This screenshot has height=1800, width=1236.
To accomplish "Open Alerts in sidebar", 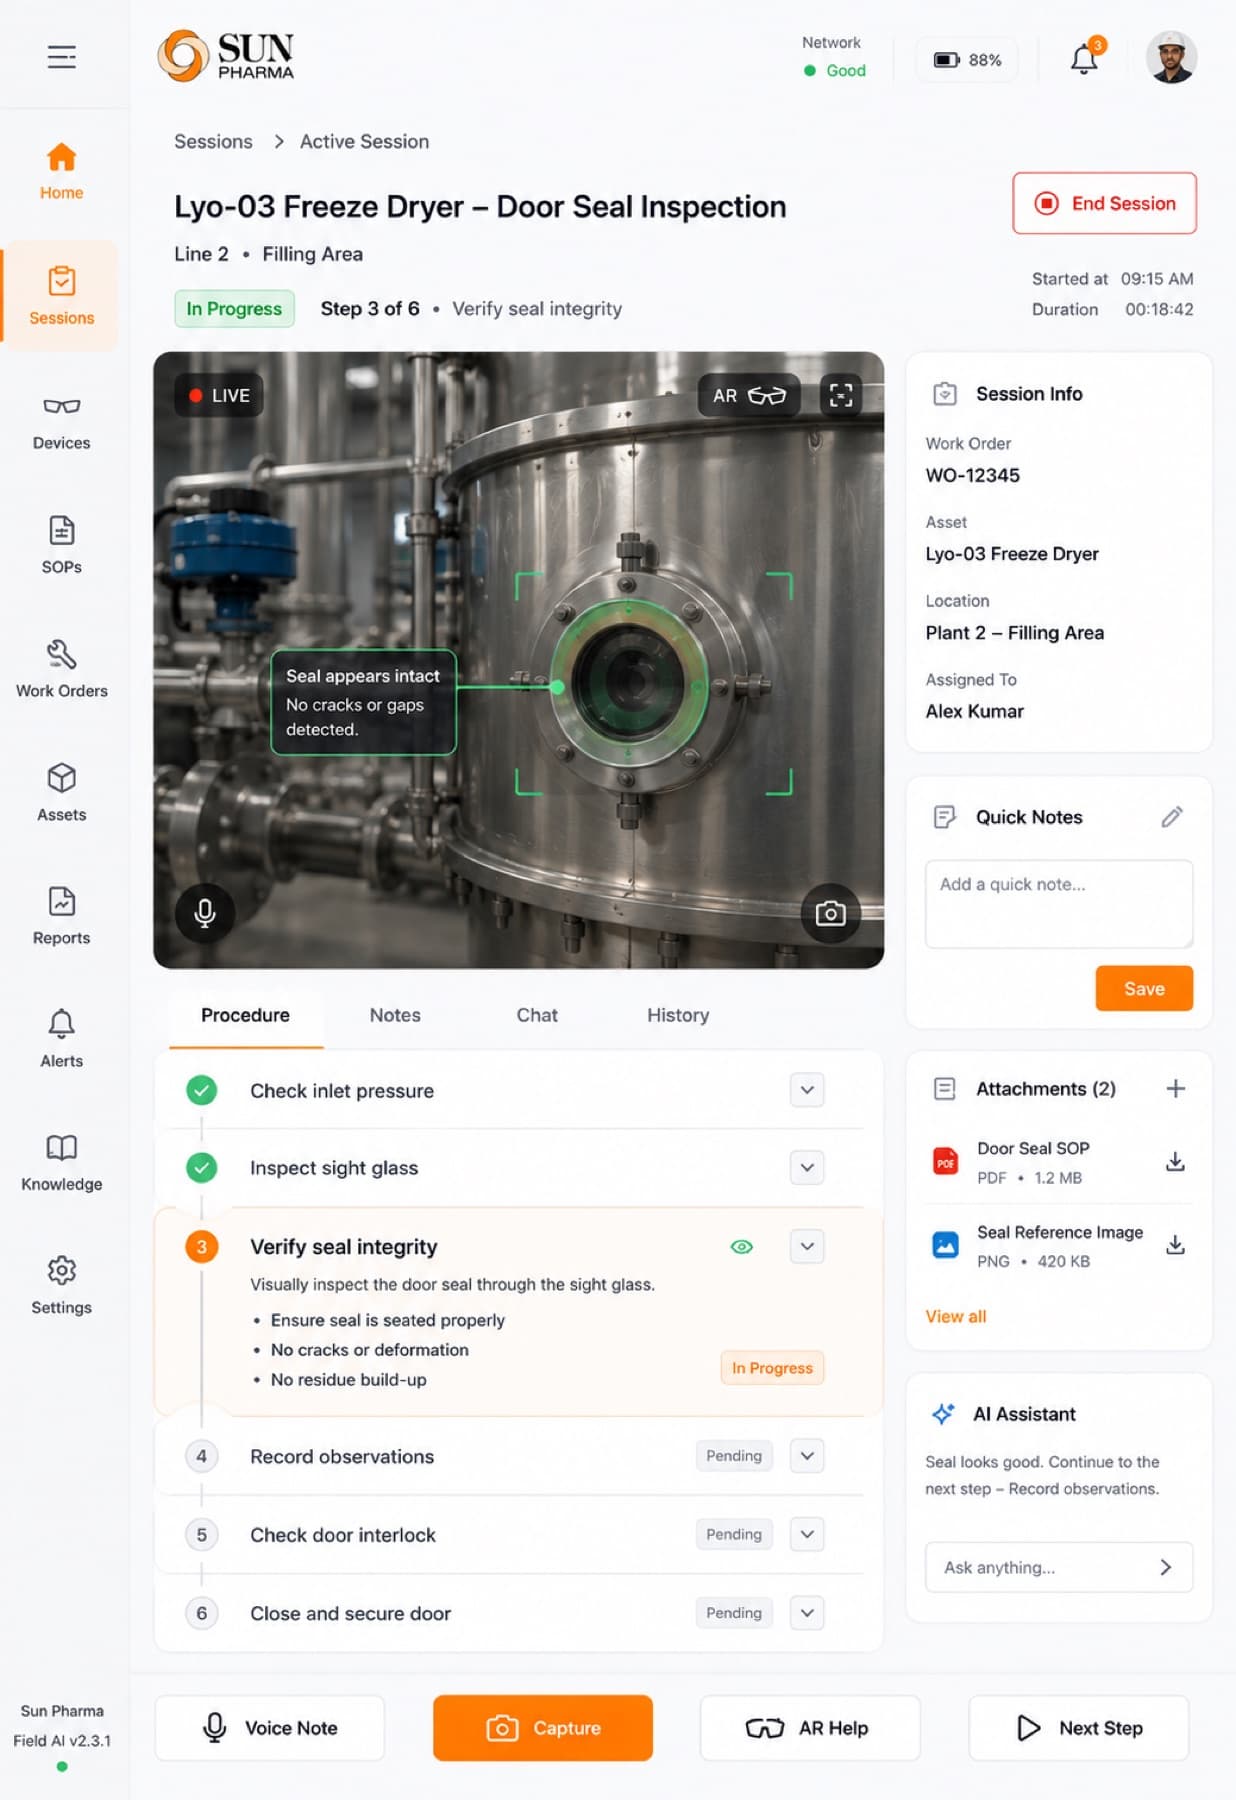I will pos(61,1039).
